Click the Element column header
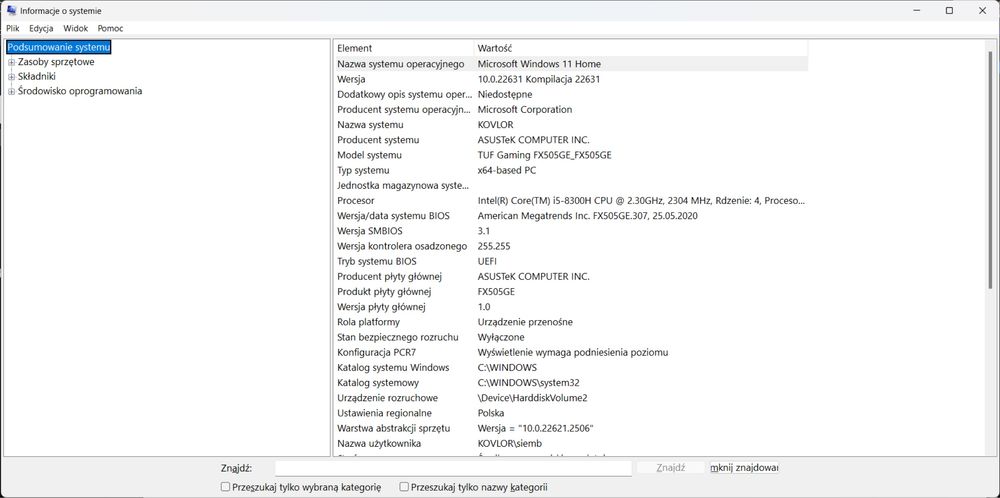The height and width of the screenshot is (498, 1000). tap(404, 48)
